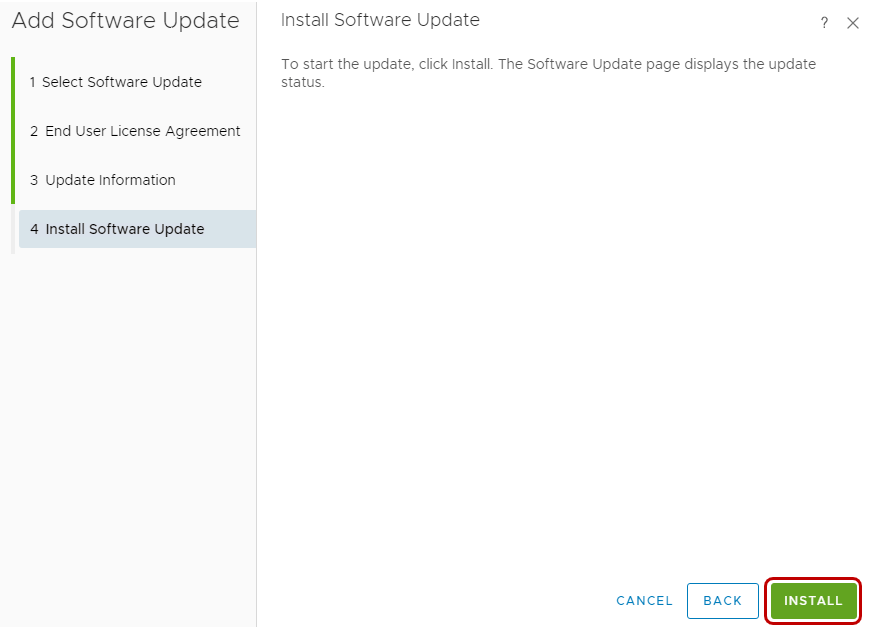
Task: Click the green indicator beside step 3
Action: (12, 180)
